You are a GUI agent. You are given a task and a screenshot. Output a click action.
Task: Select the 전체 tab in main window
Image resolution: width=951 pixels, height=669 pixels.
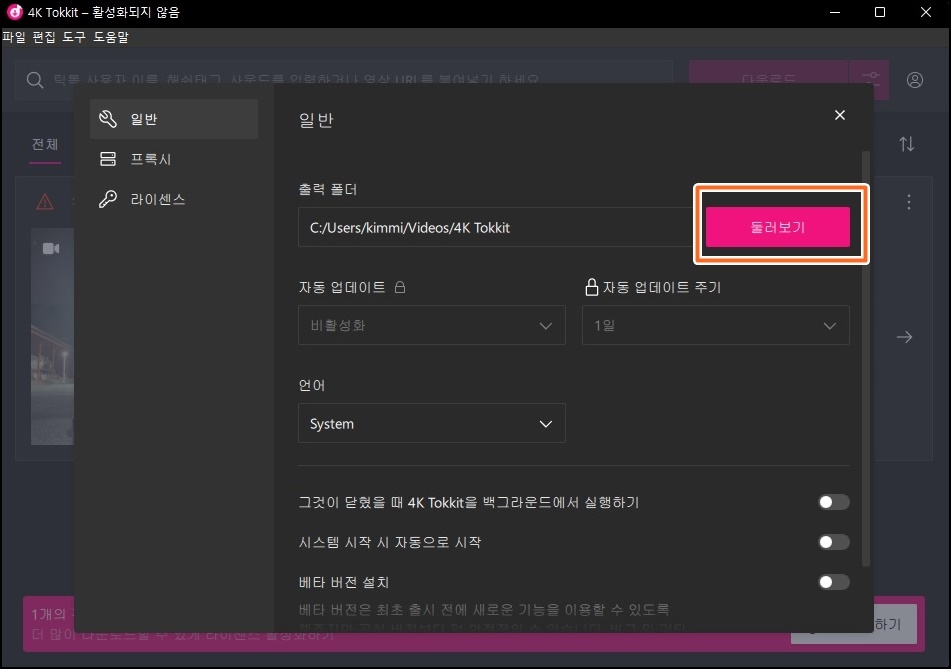pyautogui.click(x=45, y=144)
